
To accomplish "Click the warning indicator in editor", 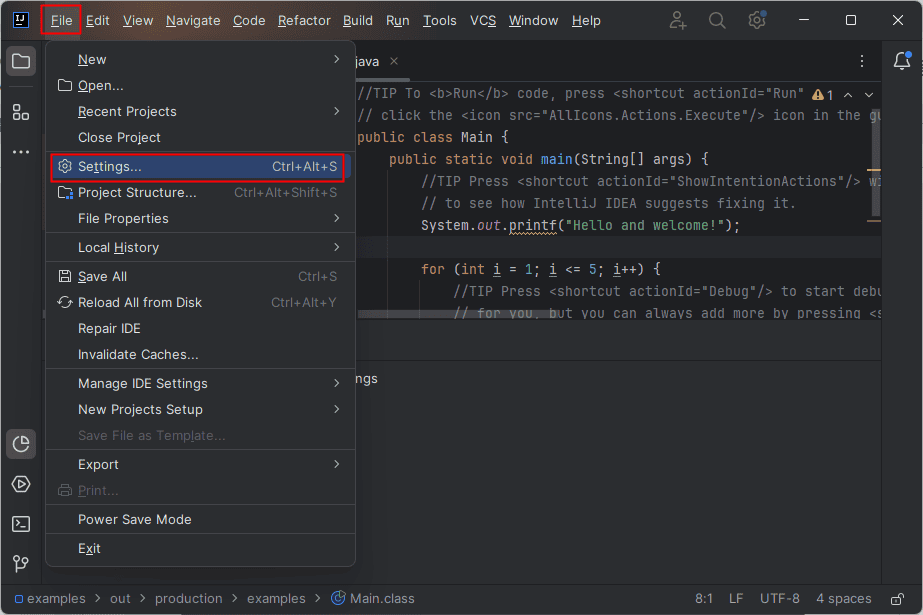I will 822,95.
